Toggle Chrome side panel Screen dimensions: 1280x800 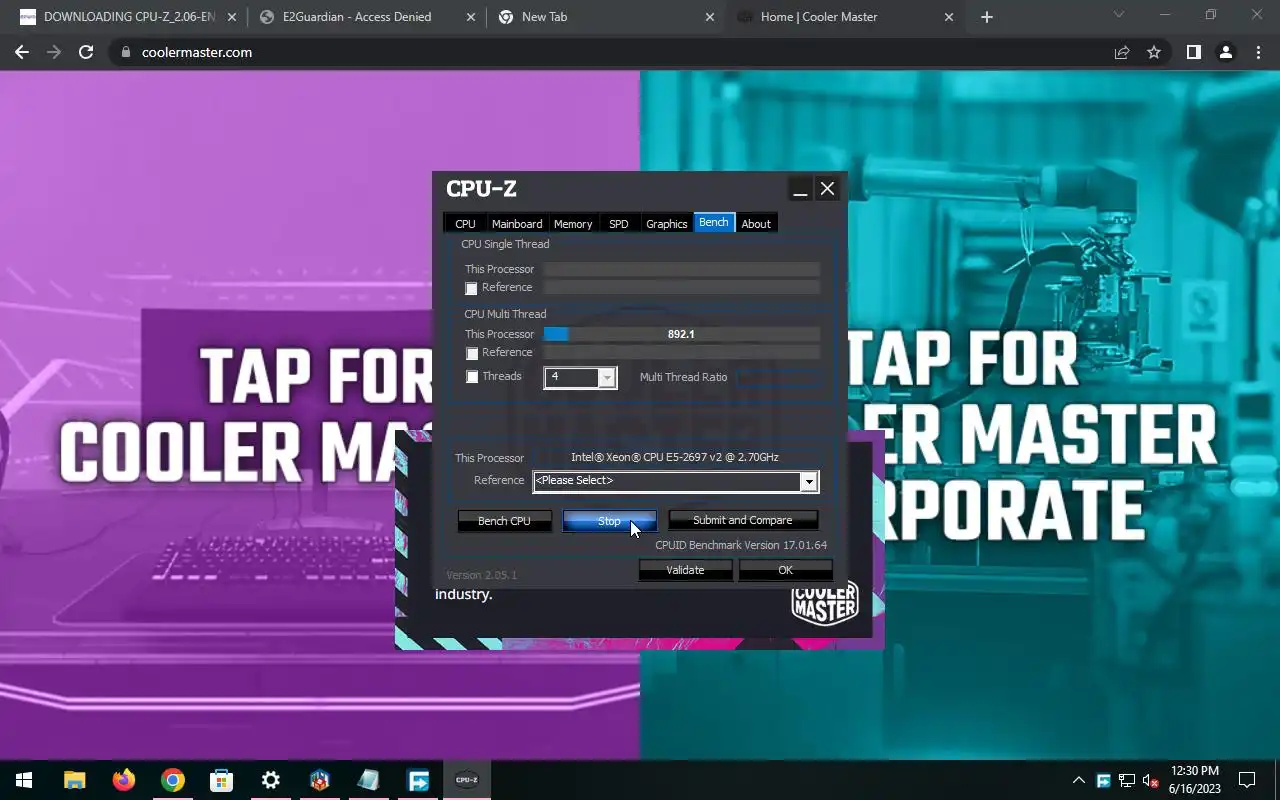pos(1193,52)
